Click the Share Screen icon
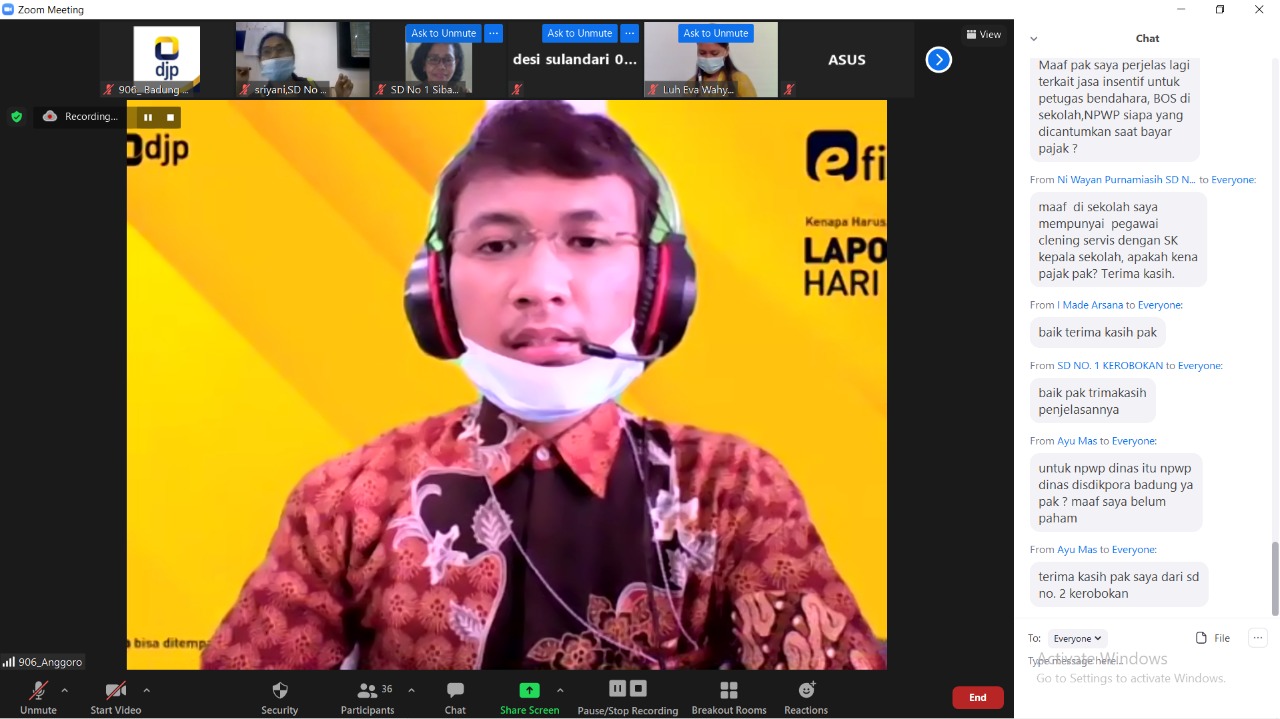The image size is (1280, 719). (x=529, y=691)
